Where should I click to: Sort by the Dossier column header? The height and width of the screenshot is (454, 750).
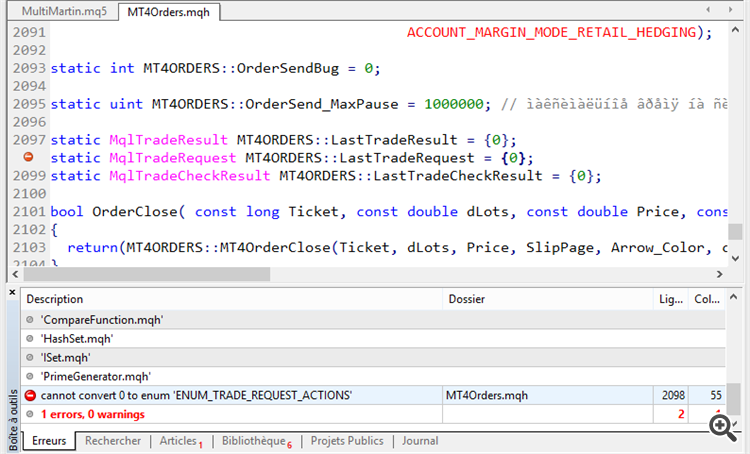tap(548, 299)
